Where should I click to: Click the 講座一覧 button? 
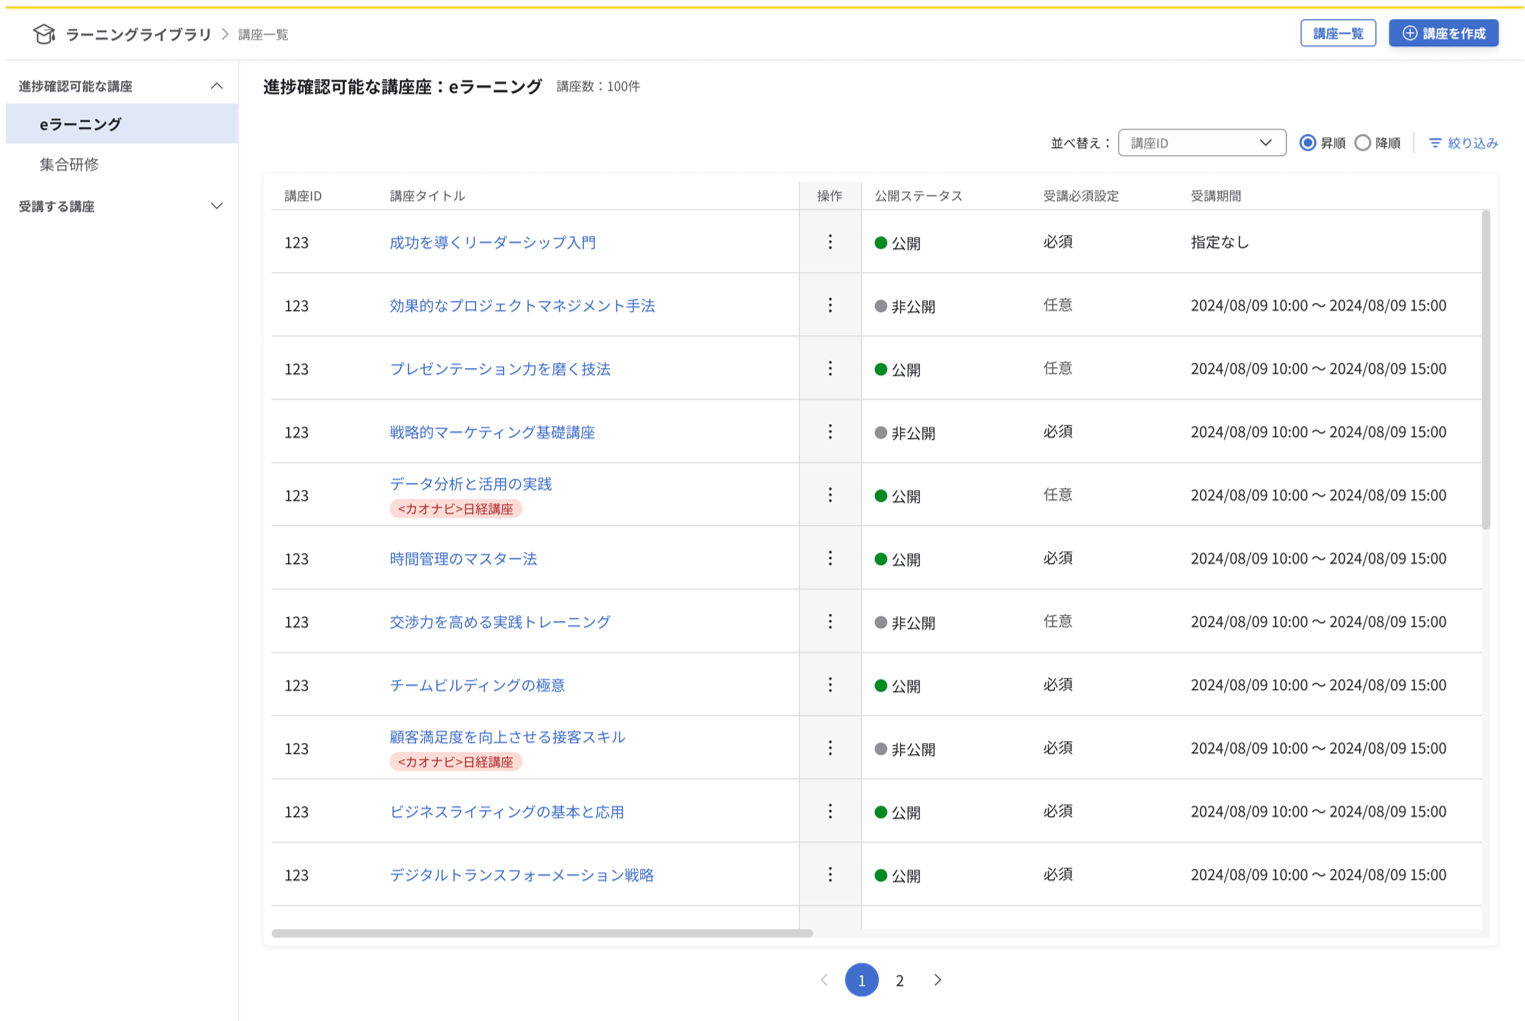tap(1338, 32)
